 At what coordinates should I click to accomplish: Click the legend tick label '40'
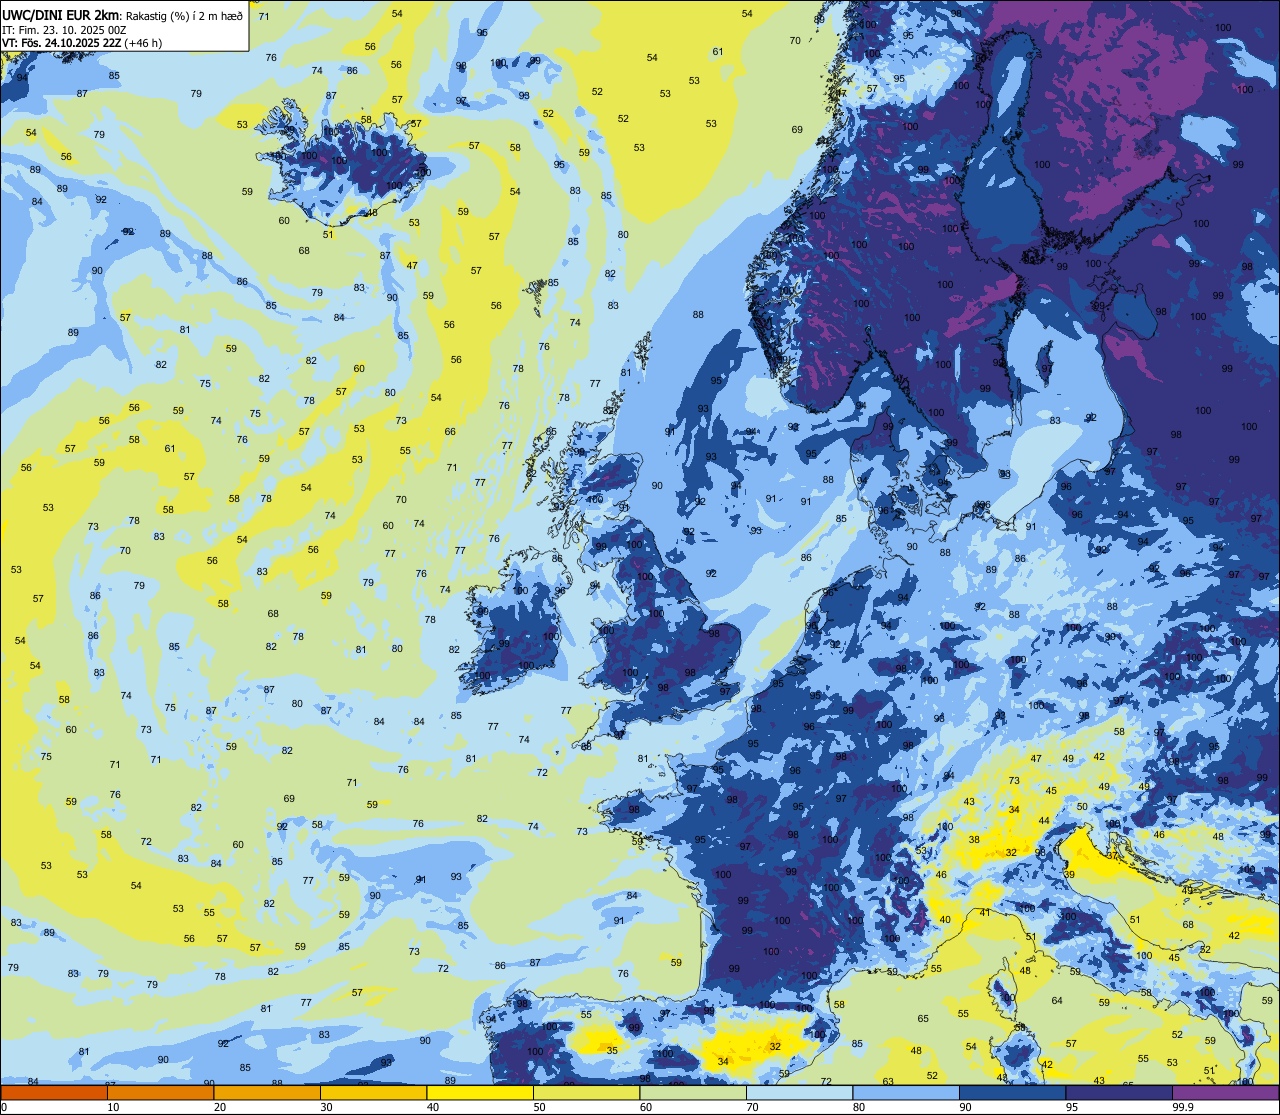[x=433, y=1107]
